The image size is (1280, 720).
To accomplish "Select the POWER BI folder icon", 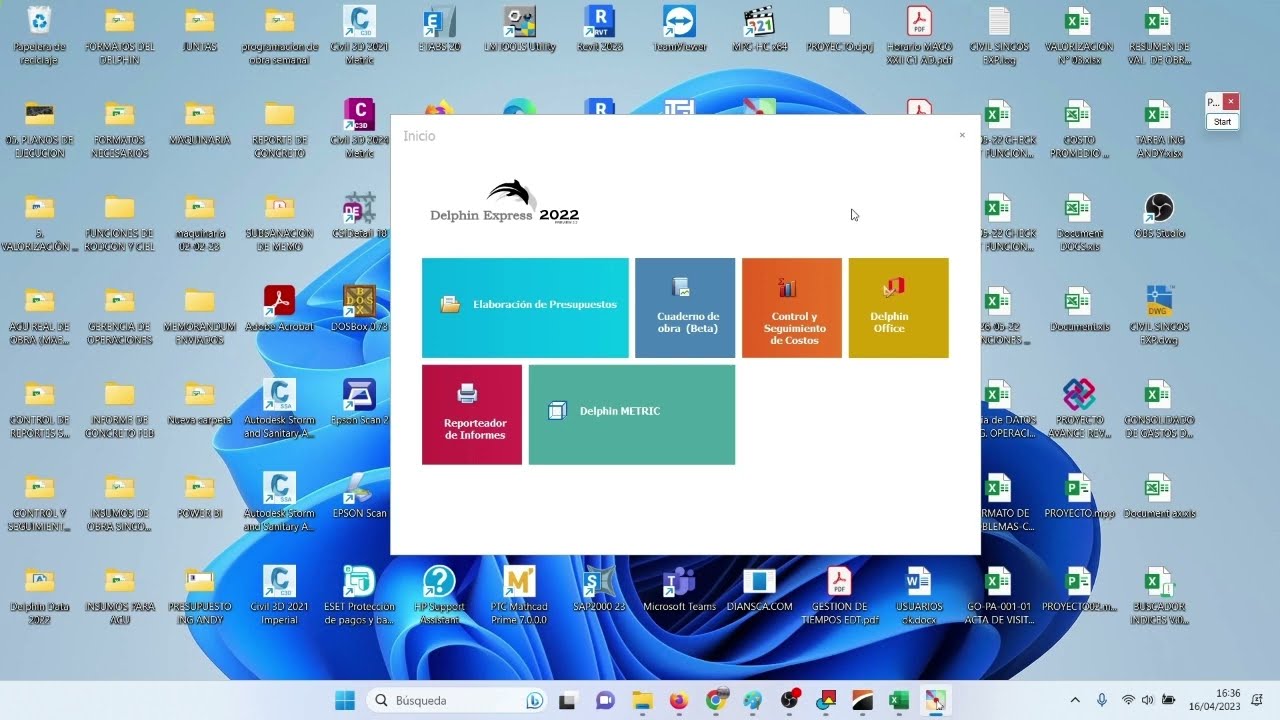I will click(200, 495).
